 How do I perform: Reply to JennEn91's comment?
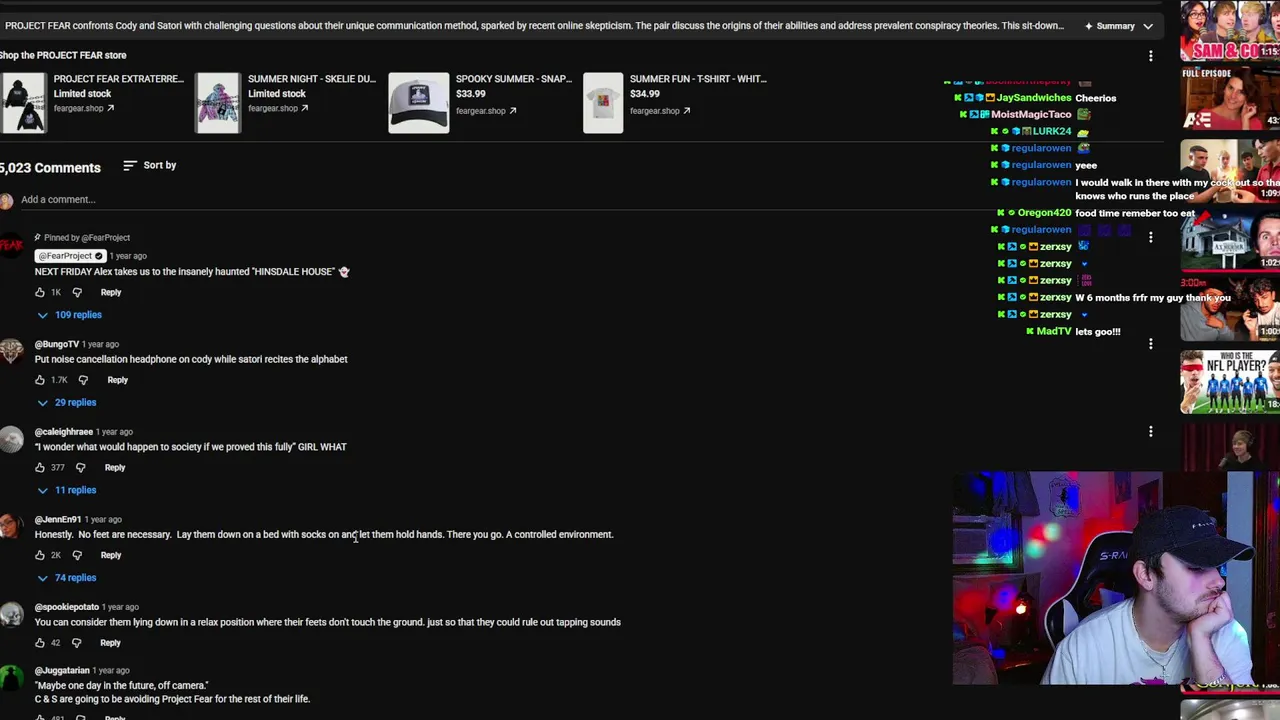(x=111, y=555)
